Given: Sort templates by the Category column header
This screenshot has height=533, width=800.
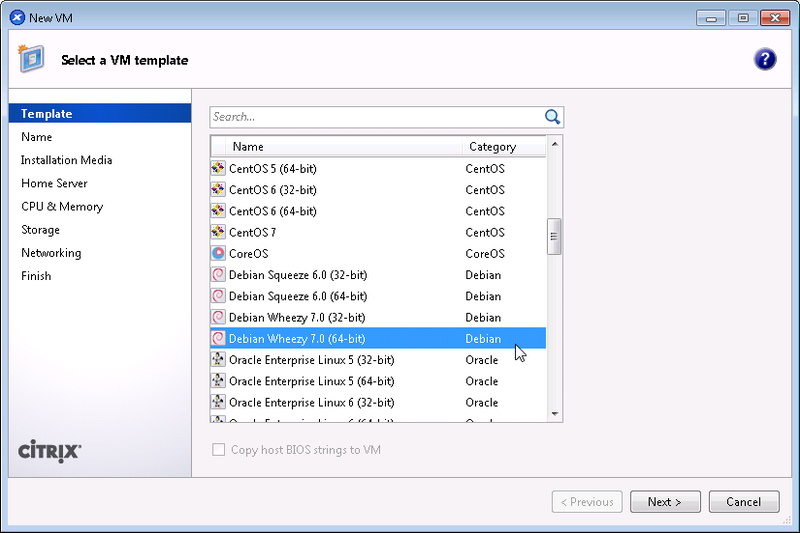Looking at the screenshot, I should click(504, 147).
